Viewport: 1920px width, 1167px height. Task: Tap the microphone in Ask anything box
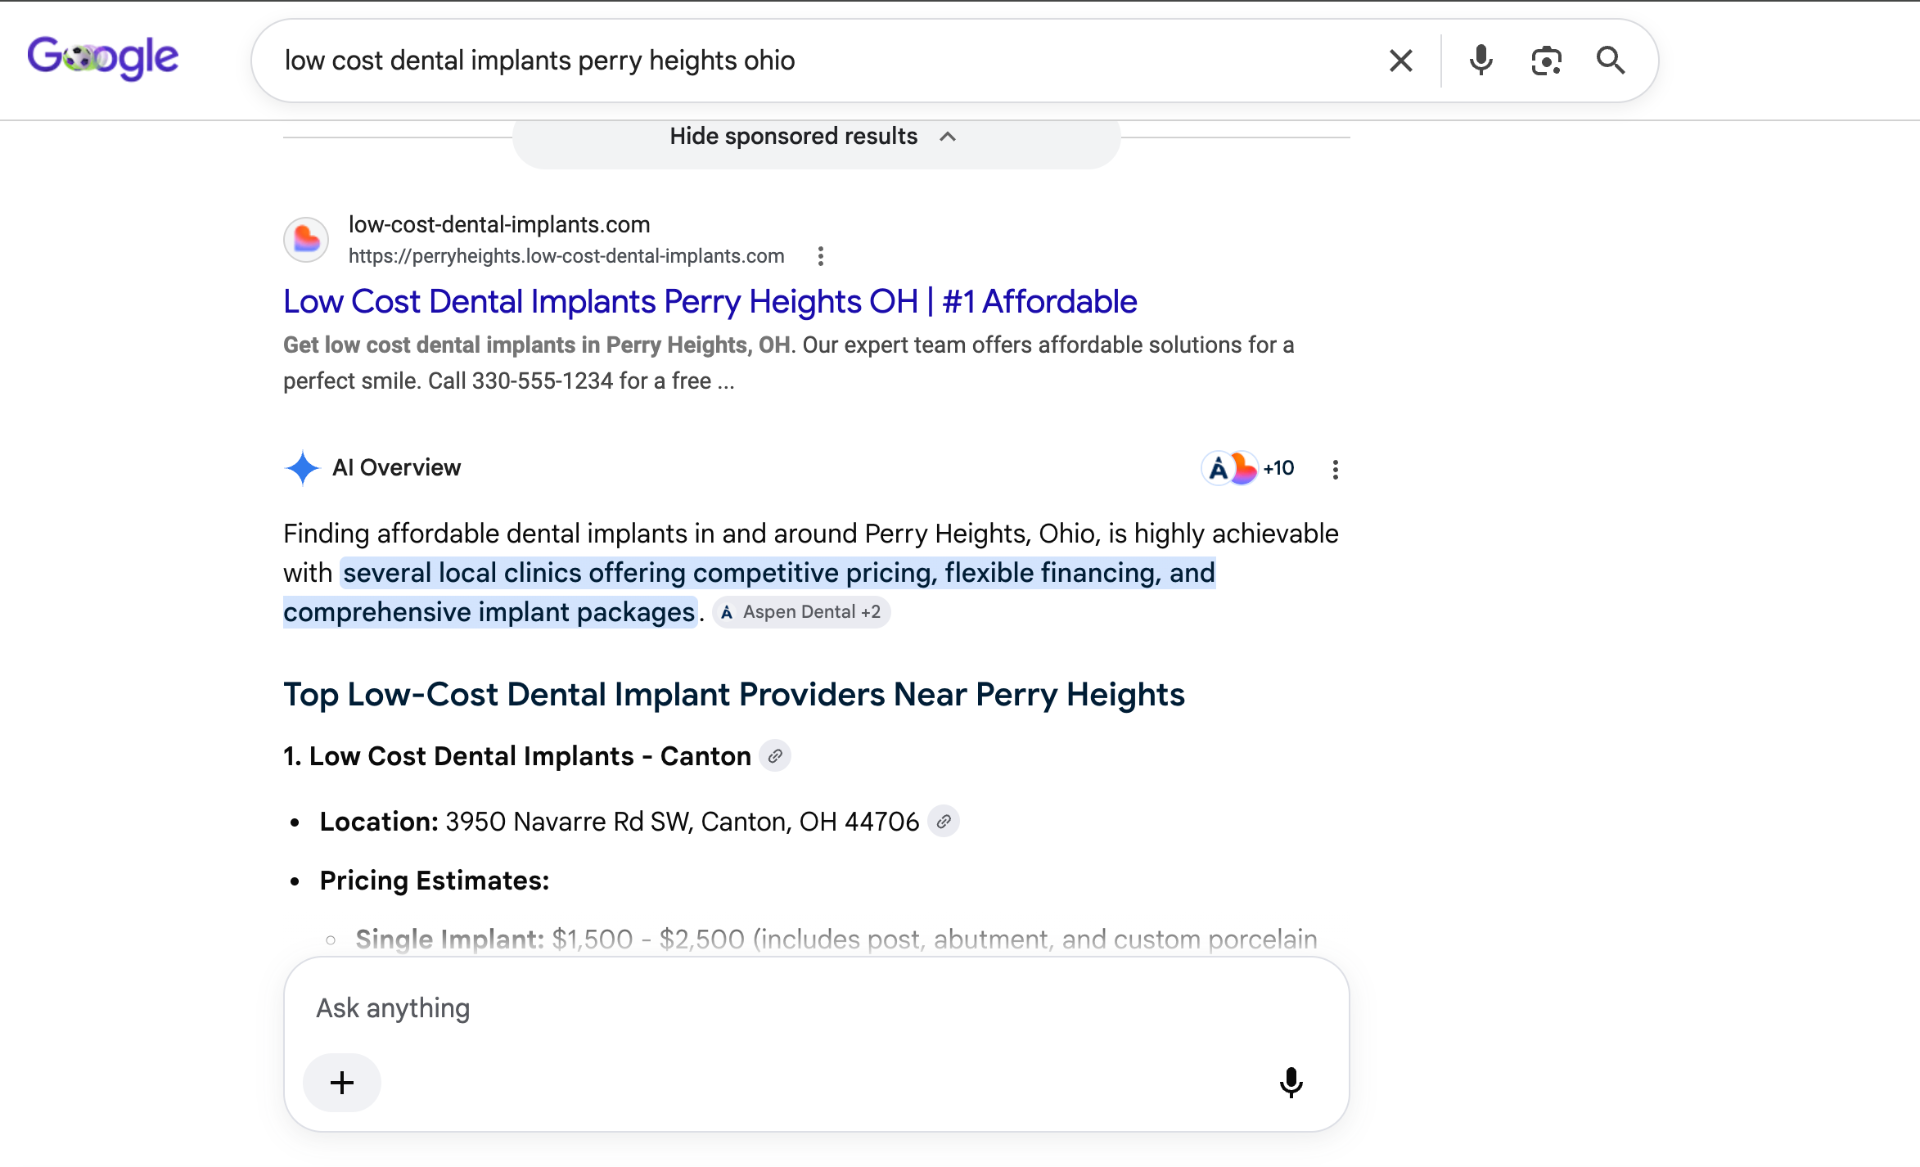click(x=1291, y=1082)
